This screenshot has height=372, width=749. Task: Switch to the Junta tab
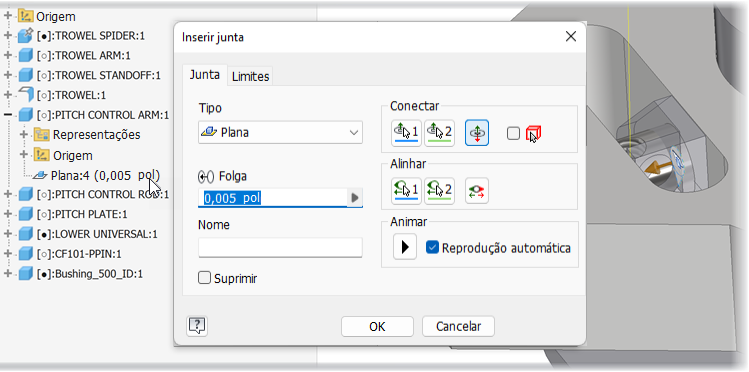pos(205,75)
